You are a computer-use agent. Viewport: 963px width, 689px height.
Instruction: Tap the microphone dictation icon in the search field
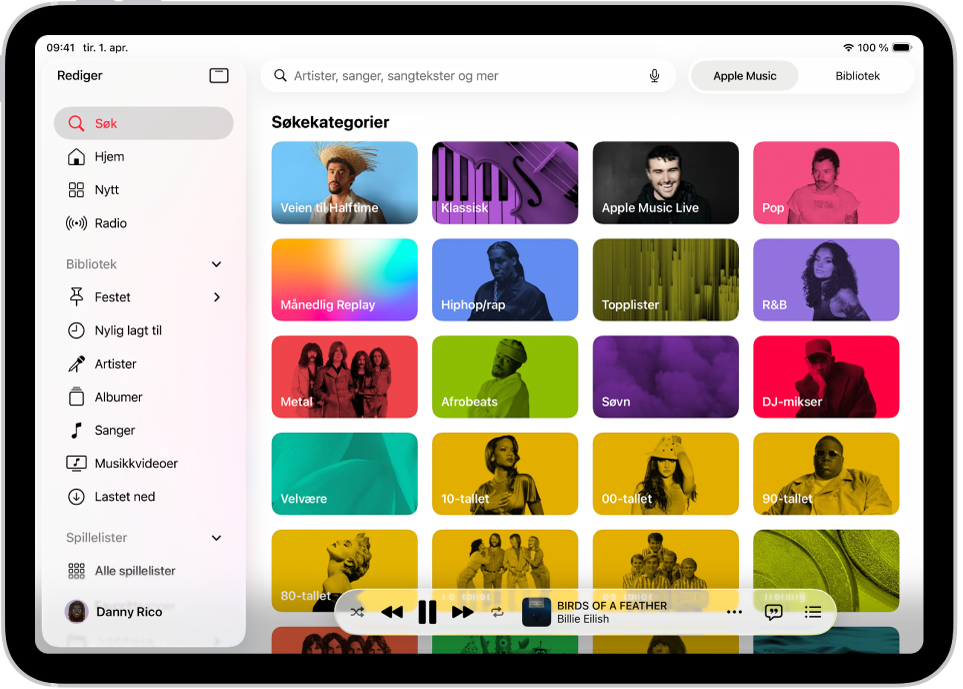pos(655,76)
